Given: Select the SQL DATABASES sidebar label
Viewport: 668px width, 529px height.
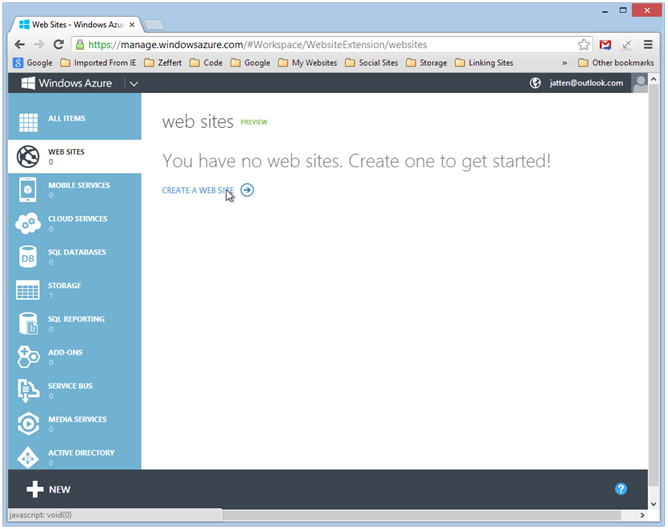Looking at the screenshot, I should click(77, 252).
